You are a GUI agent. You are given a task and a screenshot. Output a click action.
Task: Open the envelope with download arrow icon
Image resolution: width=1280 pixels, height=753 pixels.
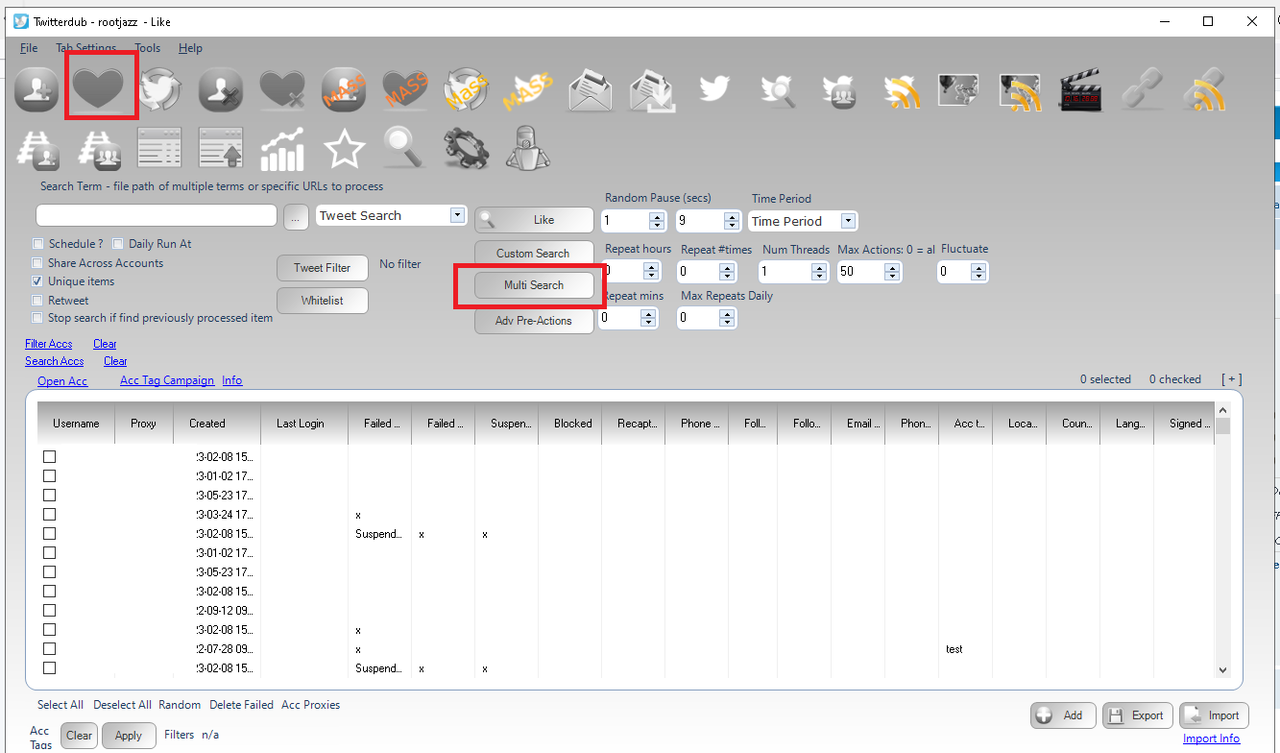coord(652,91)
